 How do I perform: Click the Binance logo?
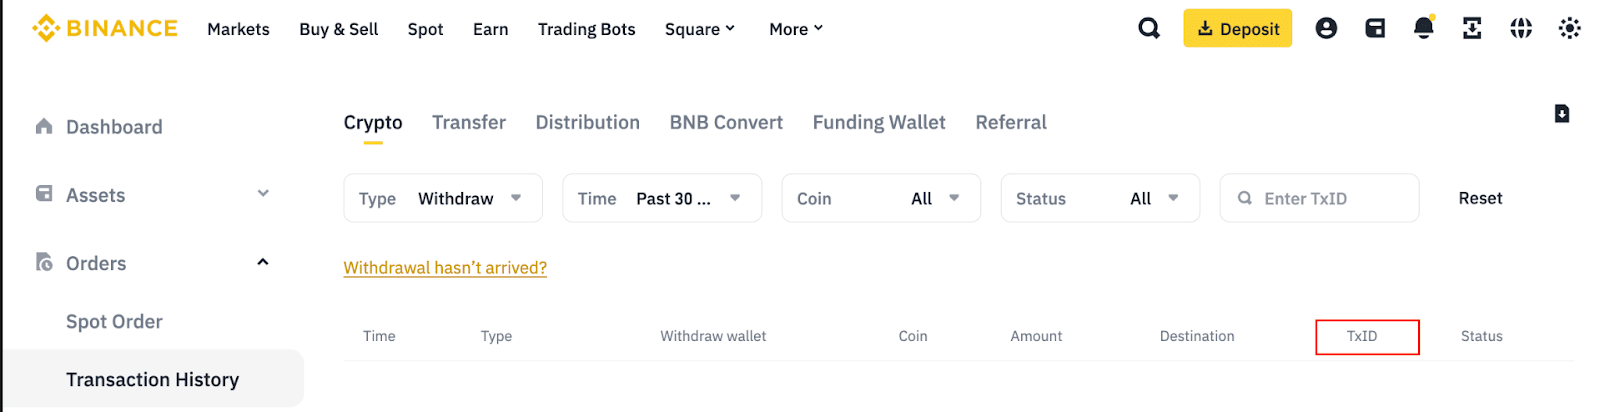pyautogui.click(x=105, y=28)
